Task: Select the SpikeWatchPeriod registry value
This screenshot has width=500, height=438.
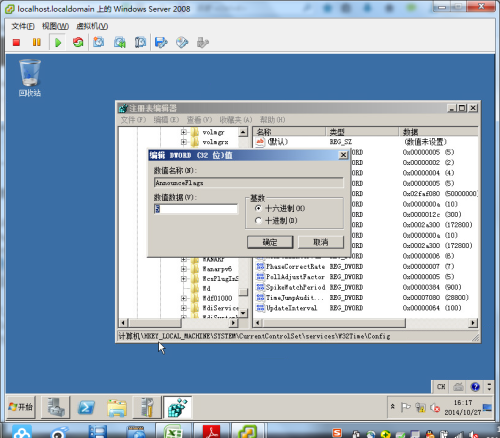Action: (x=295, y=287)
